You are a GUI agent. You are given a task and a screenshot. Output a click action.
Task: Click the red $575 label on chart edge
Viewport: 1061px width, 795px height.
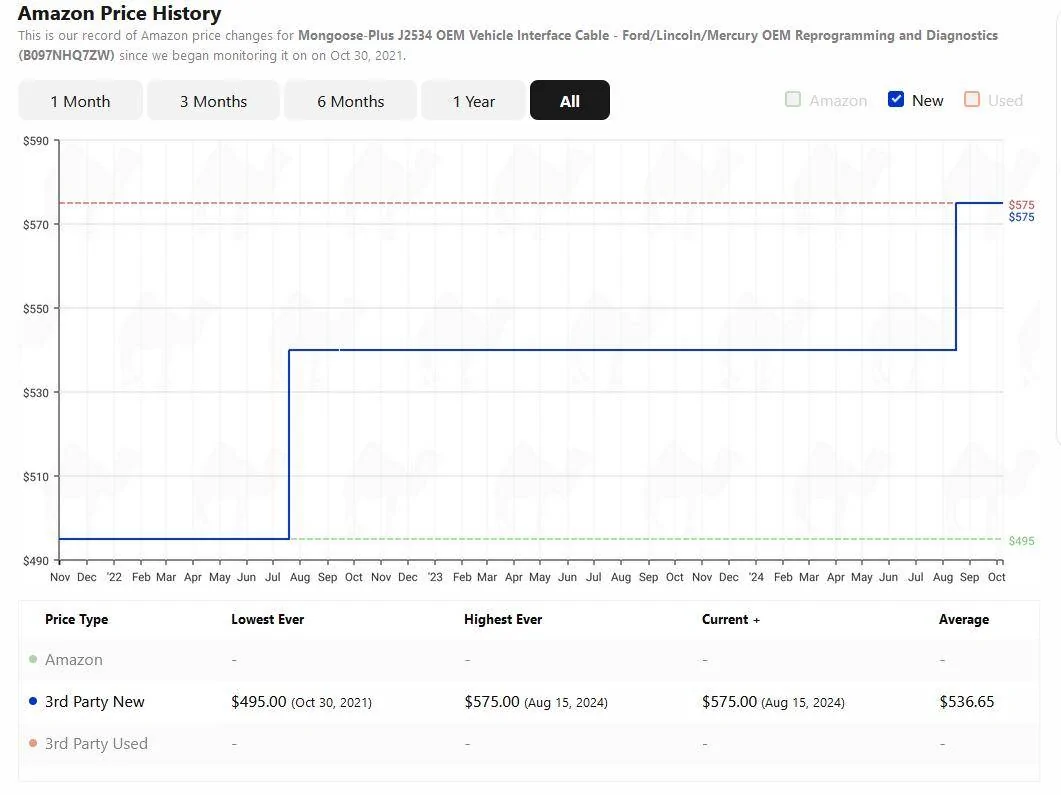pyautogui.click(x=1021, y=204)
